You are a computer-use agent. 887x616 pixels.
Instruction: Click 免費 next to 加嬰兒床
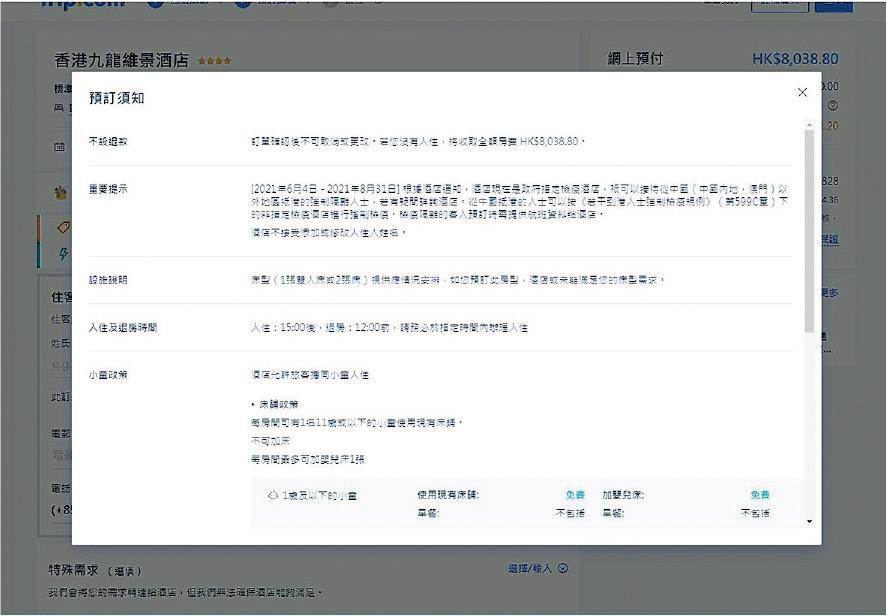pos(760,495)
